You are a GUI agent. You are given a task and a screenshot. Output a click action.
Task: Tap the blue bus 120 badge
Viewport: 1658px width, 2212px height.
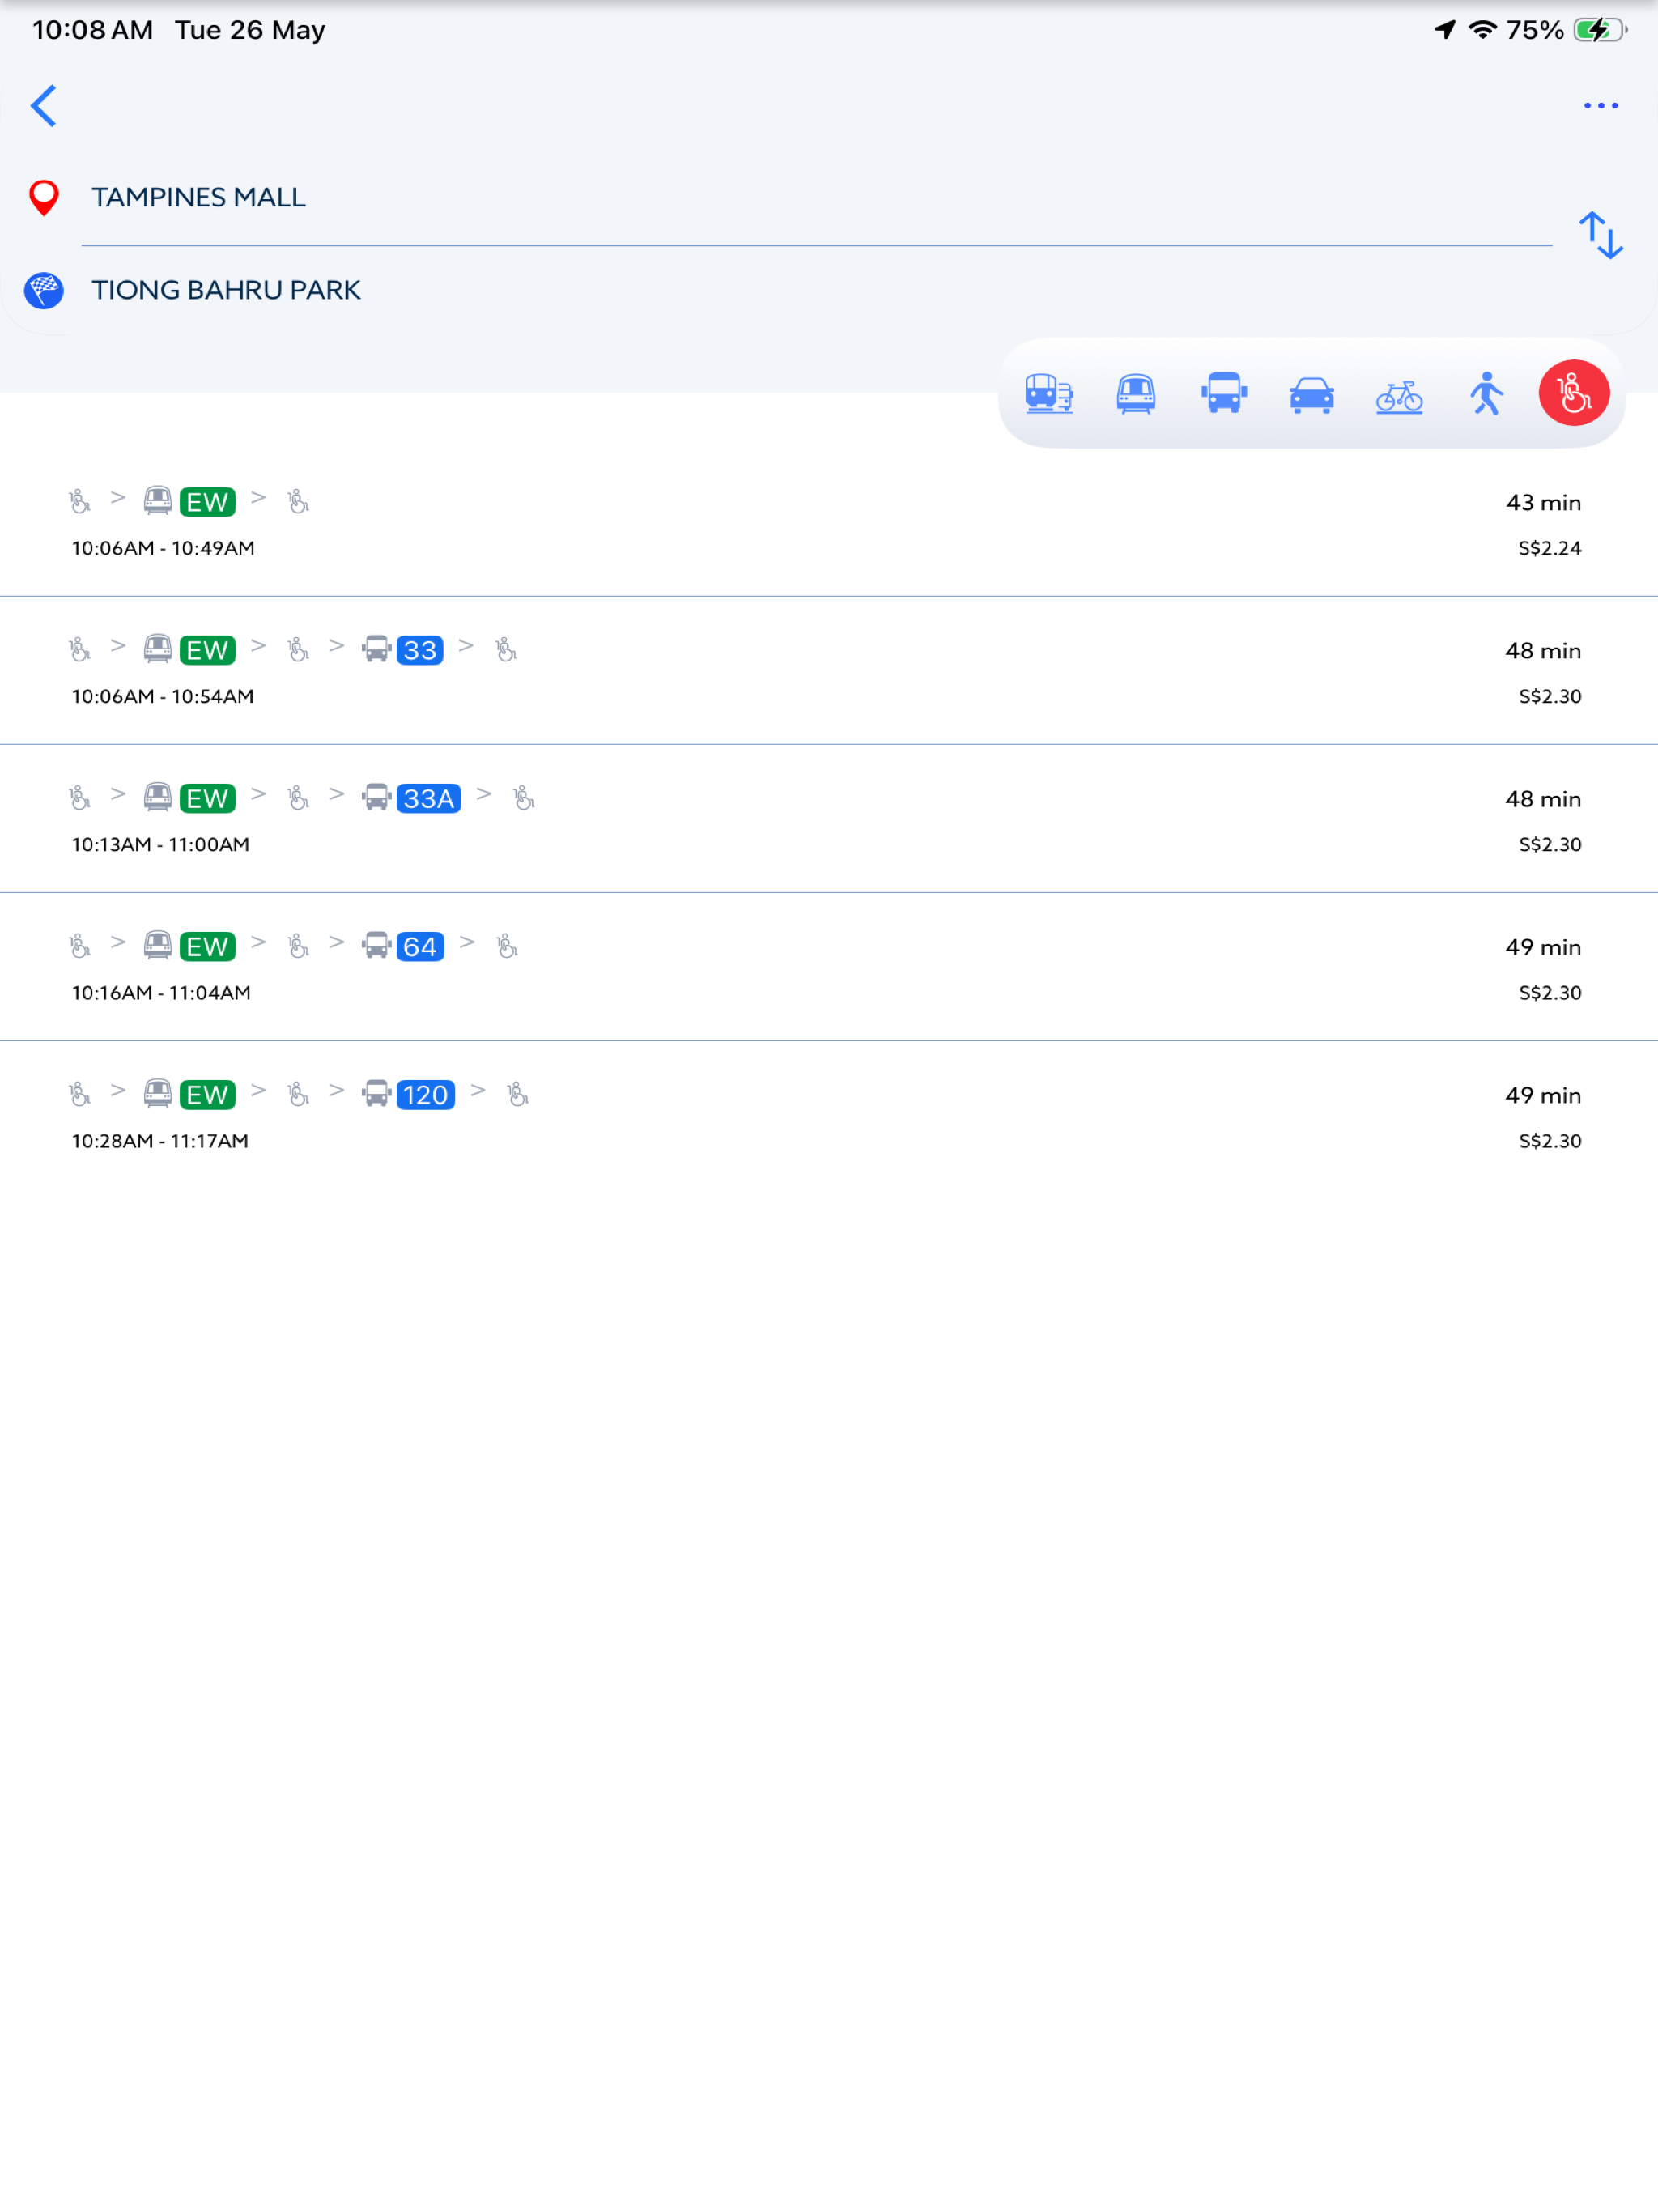pos(426,1094)
